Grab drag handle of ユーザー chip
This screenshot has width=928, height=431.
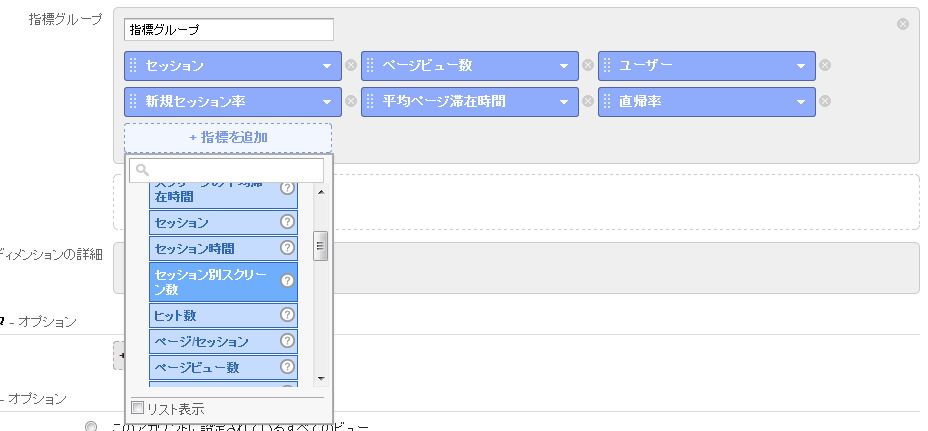coord(606,65)
